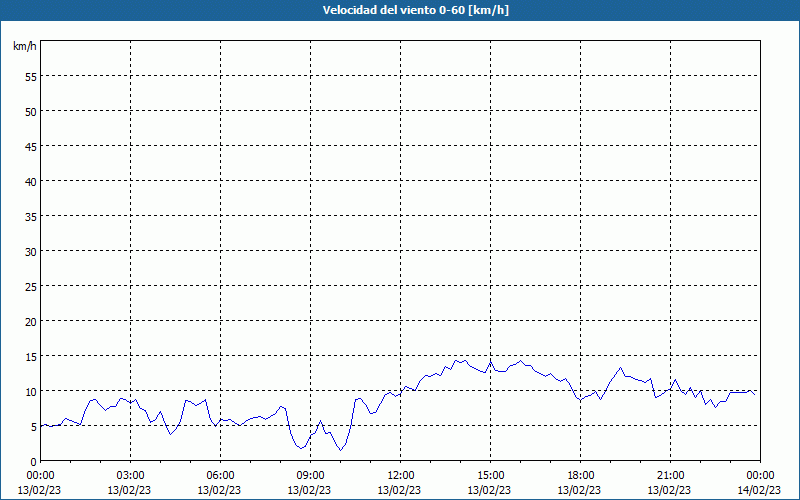
Task: Click the 06:00 time label
Action: (220, 476)
